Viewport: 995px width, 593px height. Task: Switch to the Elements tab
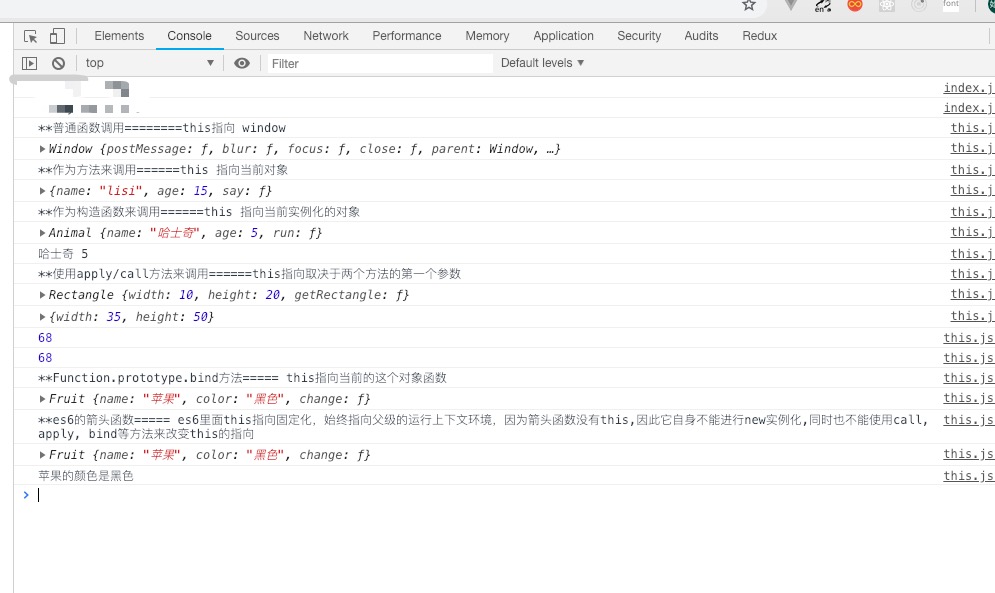tap(119, 36)
